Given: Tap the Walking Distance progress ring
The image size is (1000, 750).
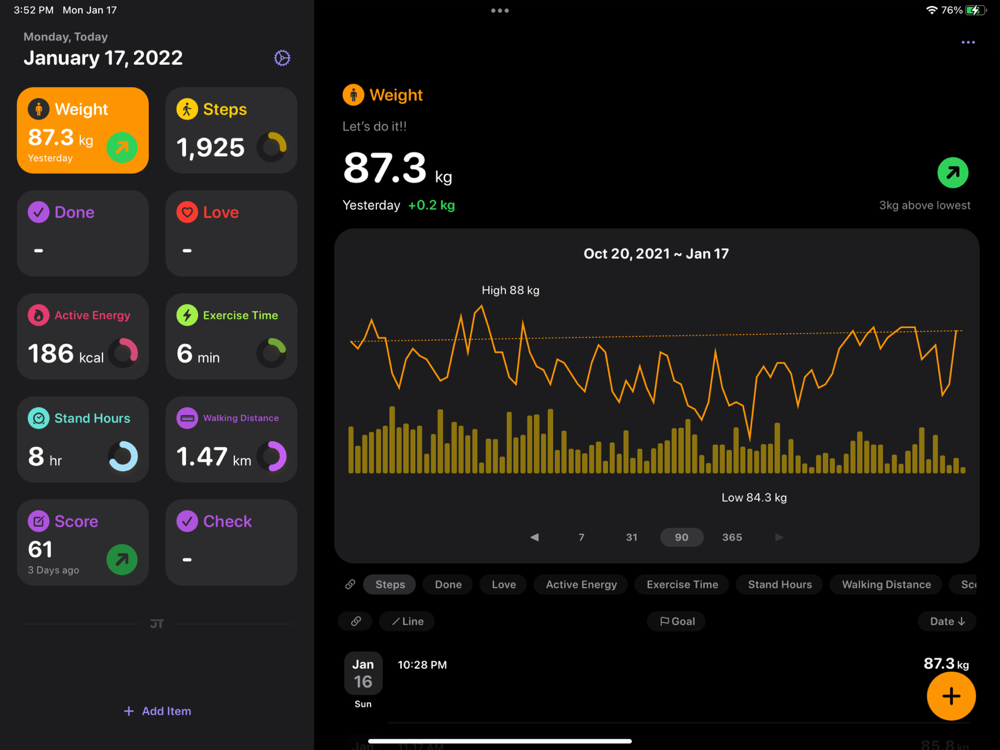Looking at the screenshot, I should click(x=272, y=456).
